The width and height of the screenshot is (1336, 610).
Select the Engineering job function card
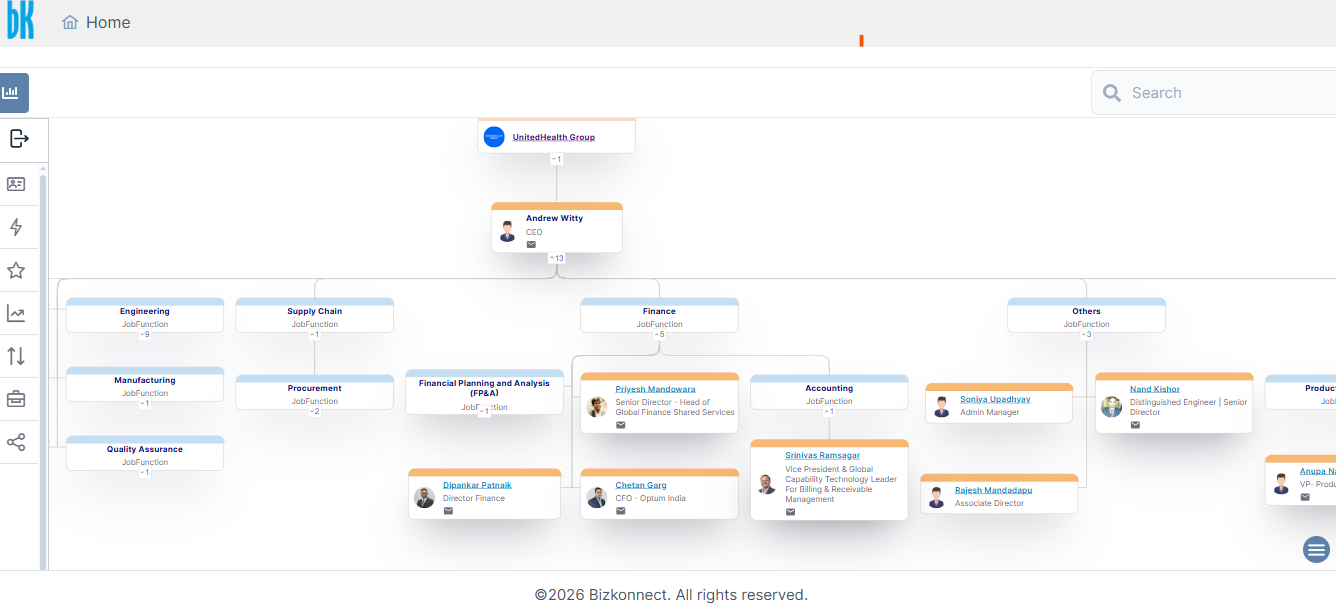pyautogui.click(x=145, y=315)
